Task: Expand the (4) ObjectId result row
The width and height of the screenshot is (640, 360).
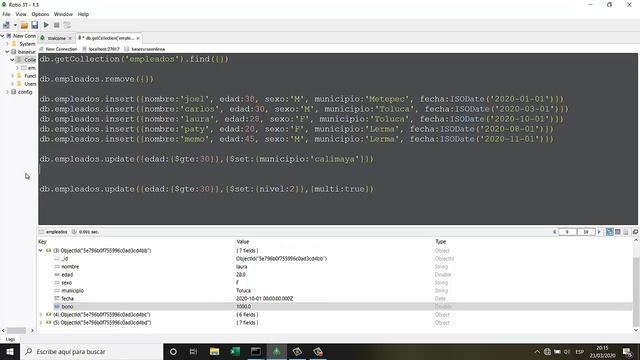Action: tap(41, 315)
